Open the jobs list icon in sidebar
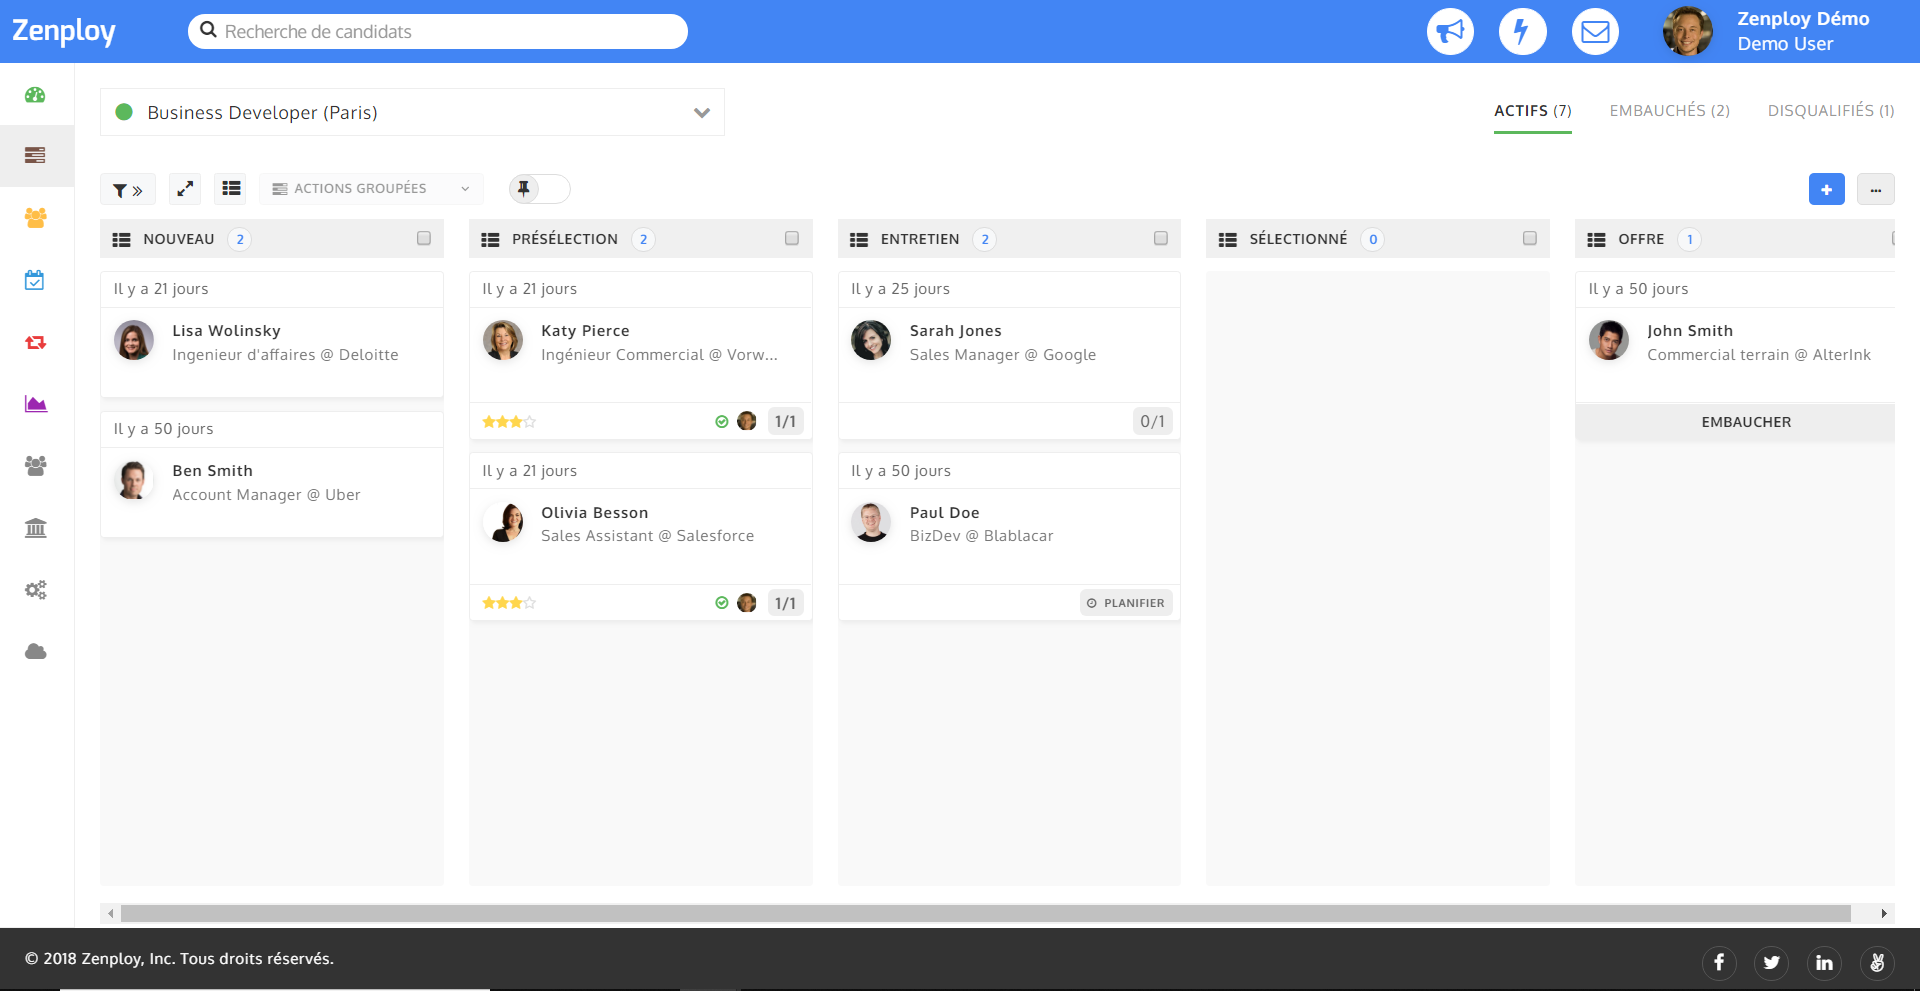The height and width of the screenshot is (991, 1920). [35, 155]
